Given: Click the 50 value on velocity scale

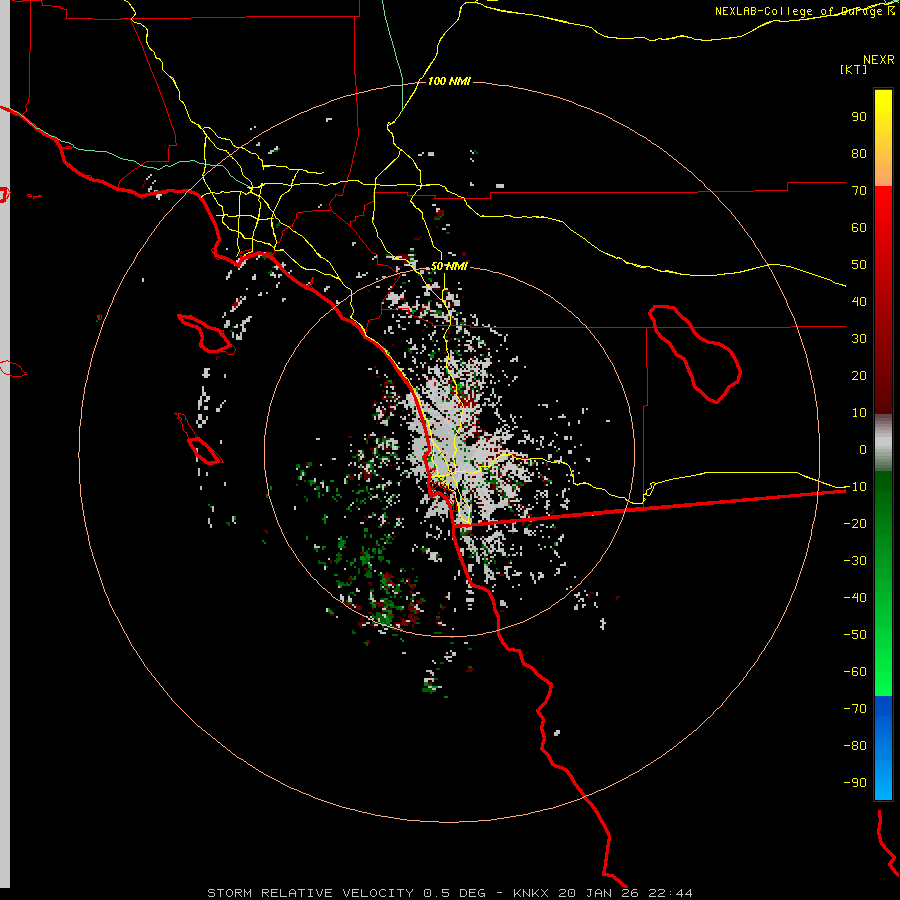Looking at the screenshot, I should pyautogui.click(x=859, y=265).
